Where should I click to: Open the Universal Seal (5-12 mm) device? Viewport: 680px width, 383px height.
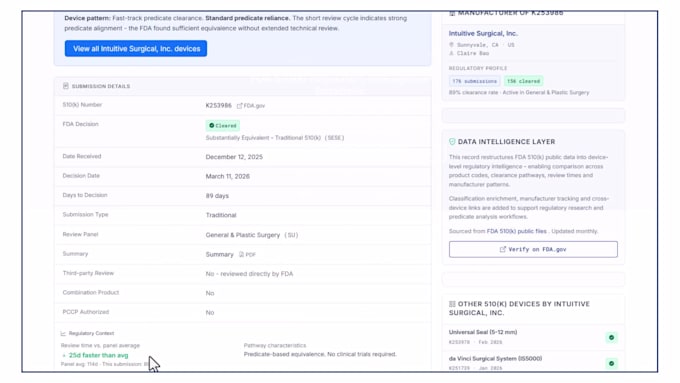483,332
